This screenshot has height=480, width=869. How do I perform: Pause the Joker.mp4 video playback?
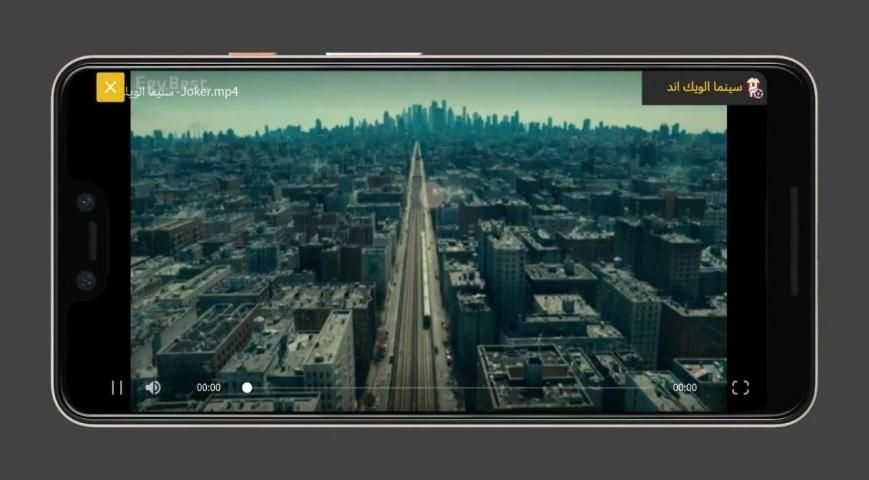click(117, 387)
